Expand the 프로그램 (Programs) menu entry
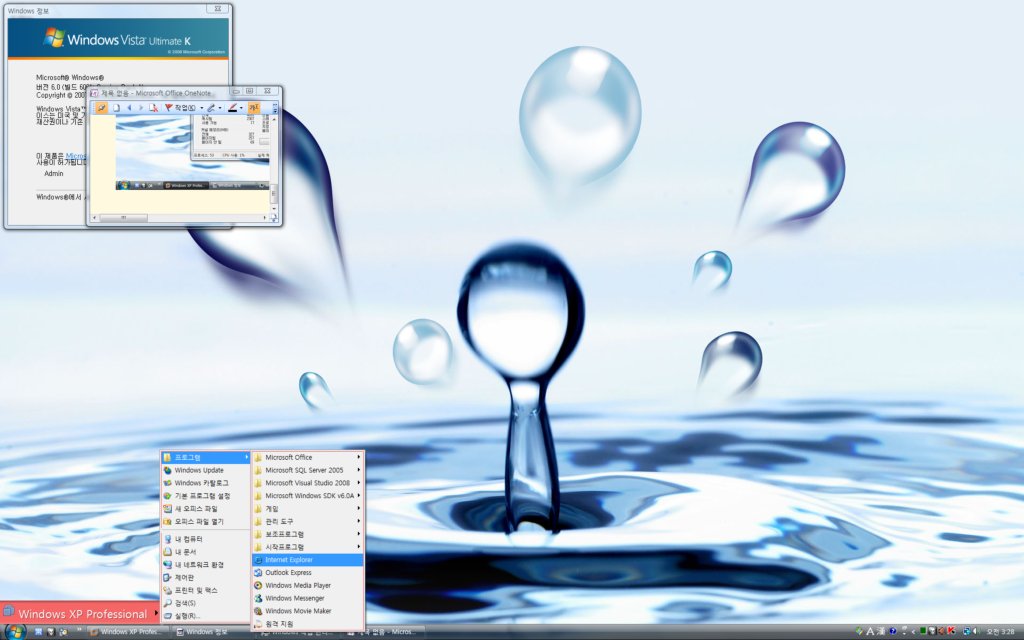Screen dimensions: 1024x640 coord(206,457)
